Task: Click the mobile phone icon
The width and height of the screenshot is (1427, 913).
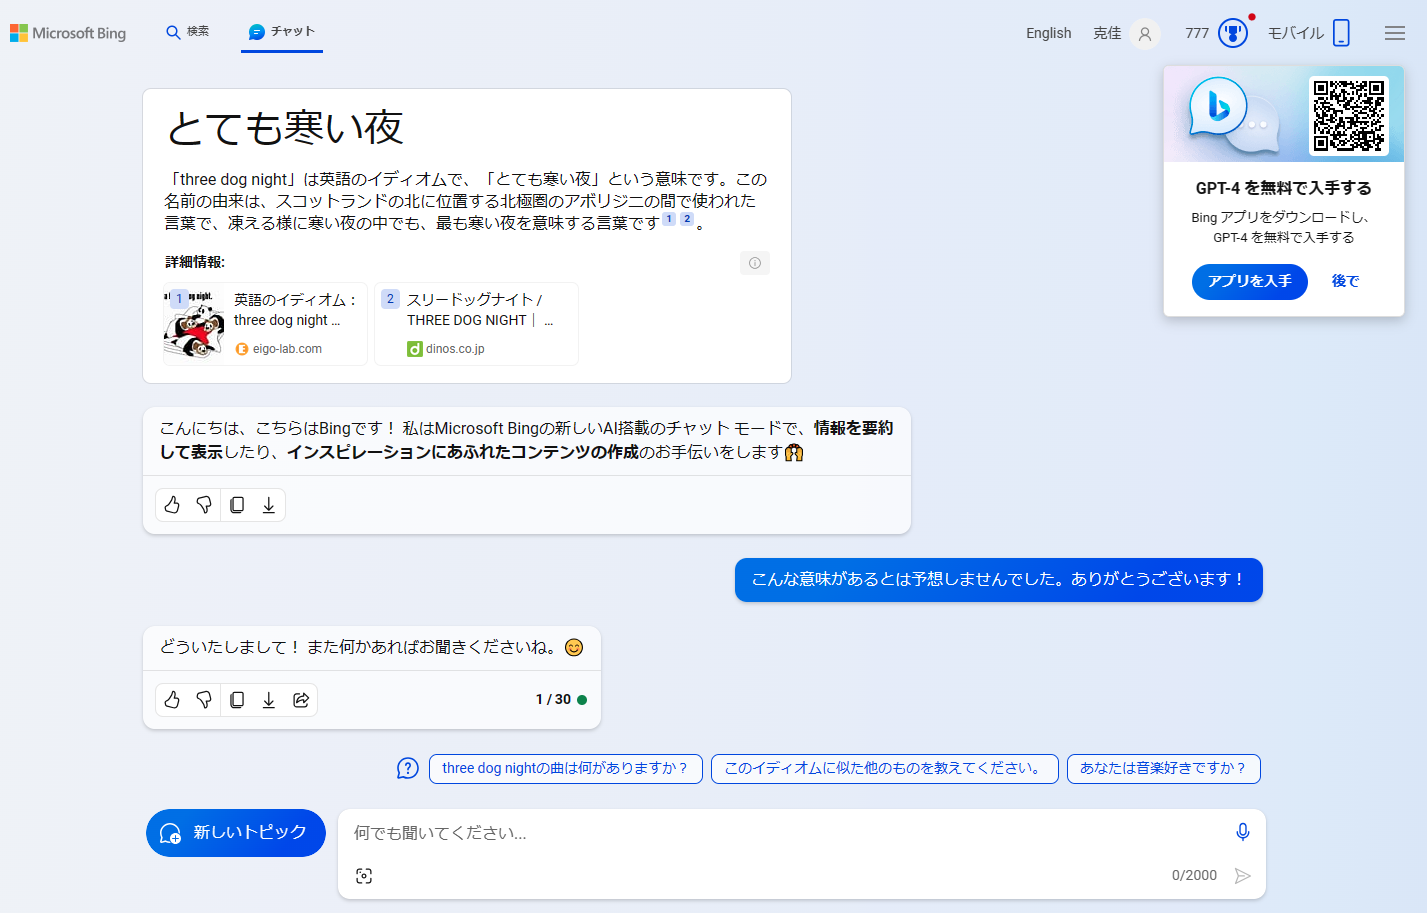Action: point(1342,33)
